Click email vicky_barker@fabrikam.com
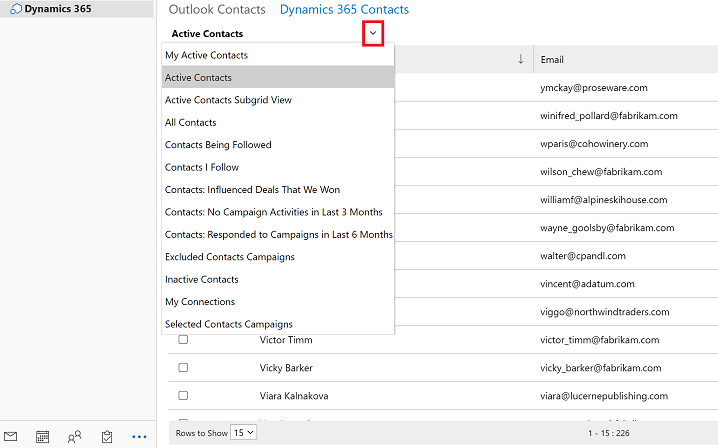The width and height of the screenshot is (718, 448). (600, 368)
